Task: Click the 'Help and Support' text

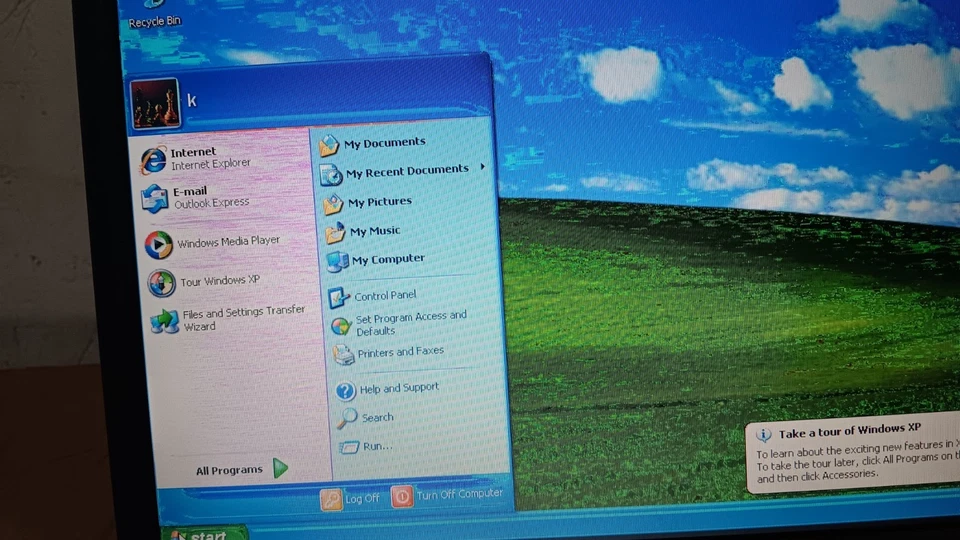Action: tap(399, 388)
